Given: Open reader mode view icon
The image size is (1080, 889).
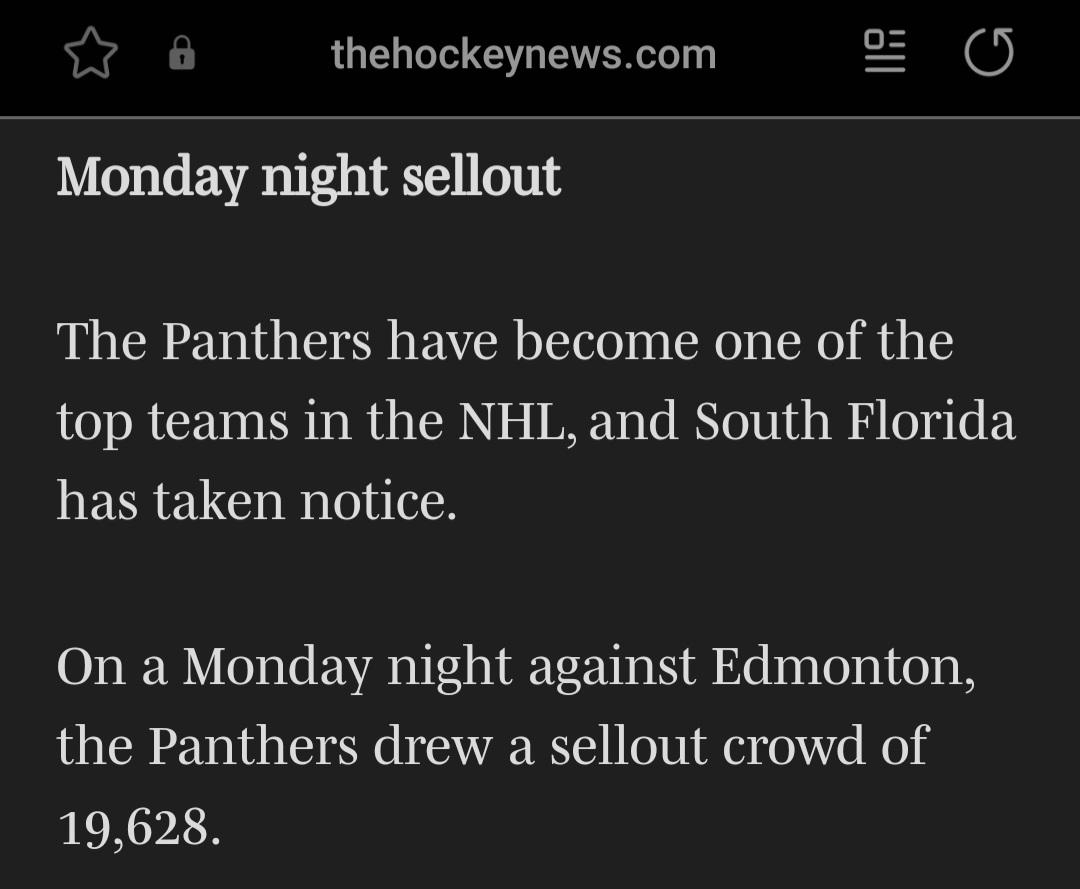Looking at the screenshot, I should point(884,52).
